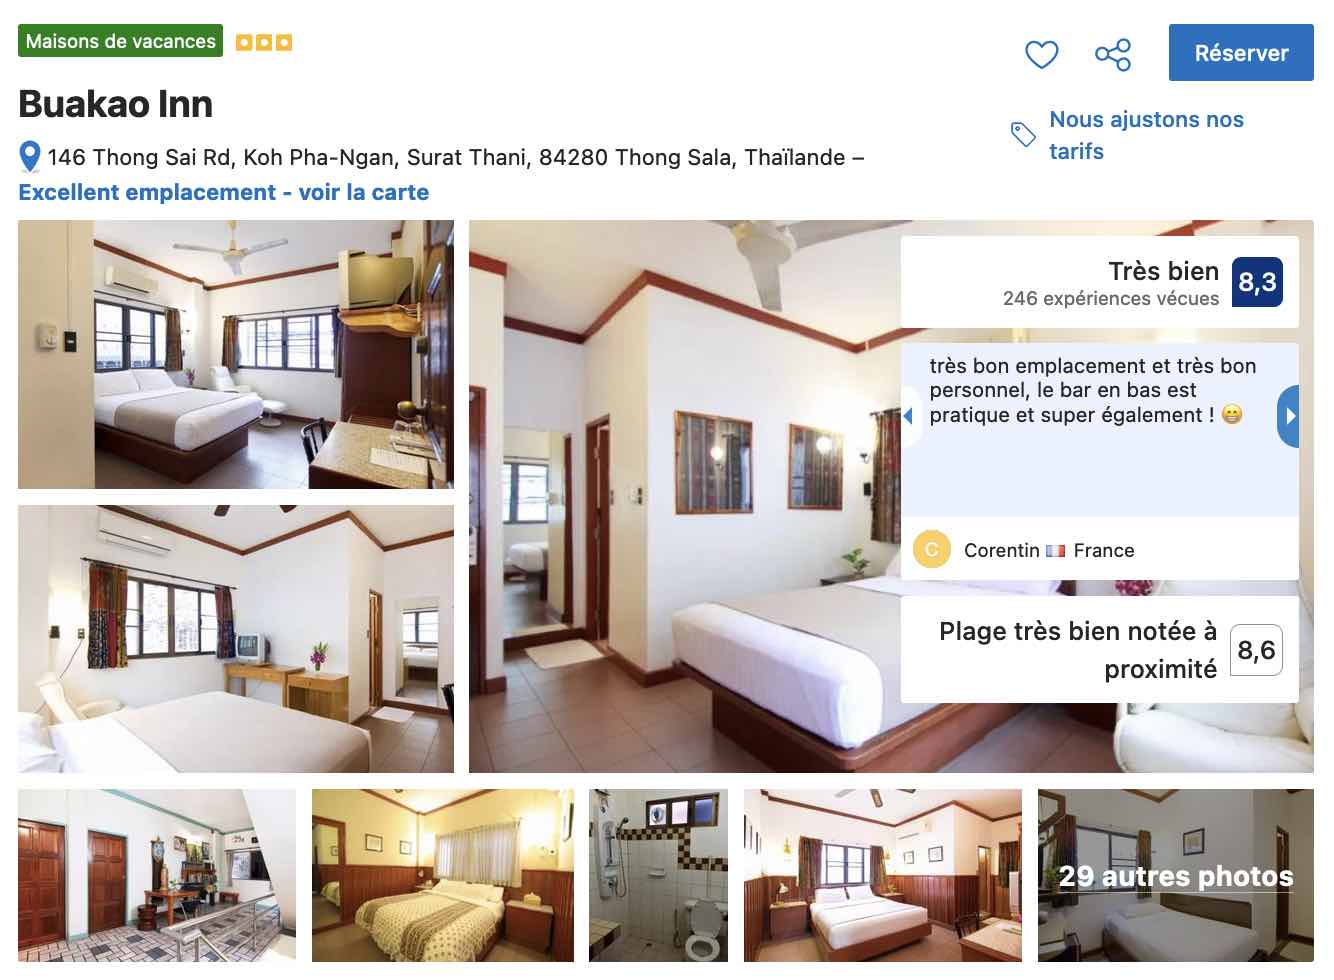Open the room photo with small TV

236,639
